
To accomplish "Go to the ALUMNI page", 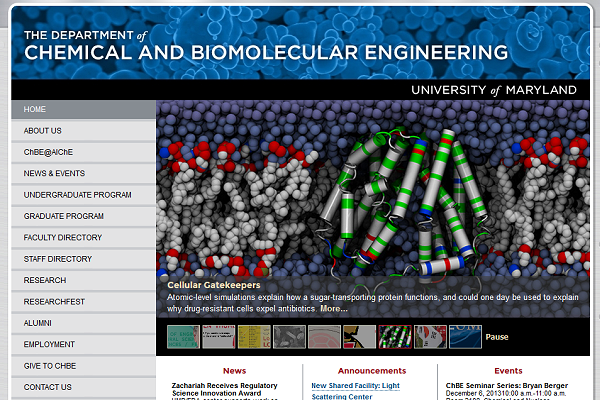I will 83,323.
